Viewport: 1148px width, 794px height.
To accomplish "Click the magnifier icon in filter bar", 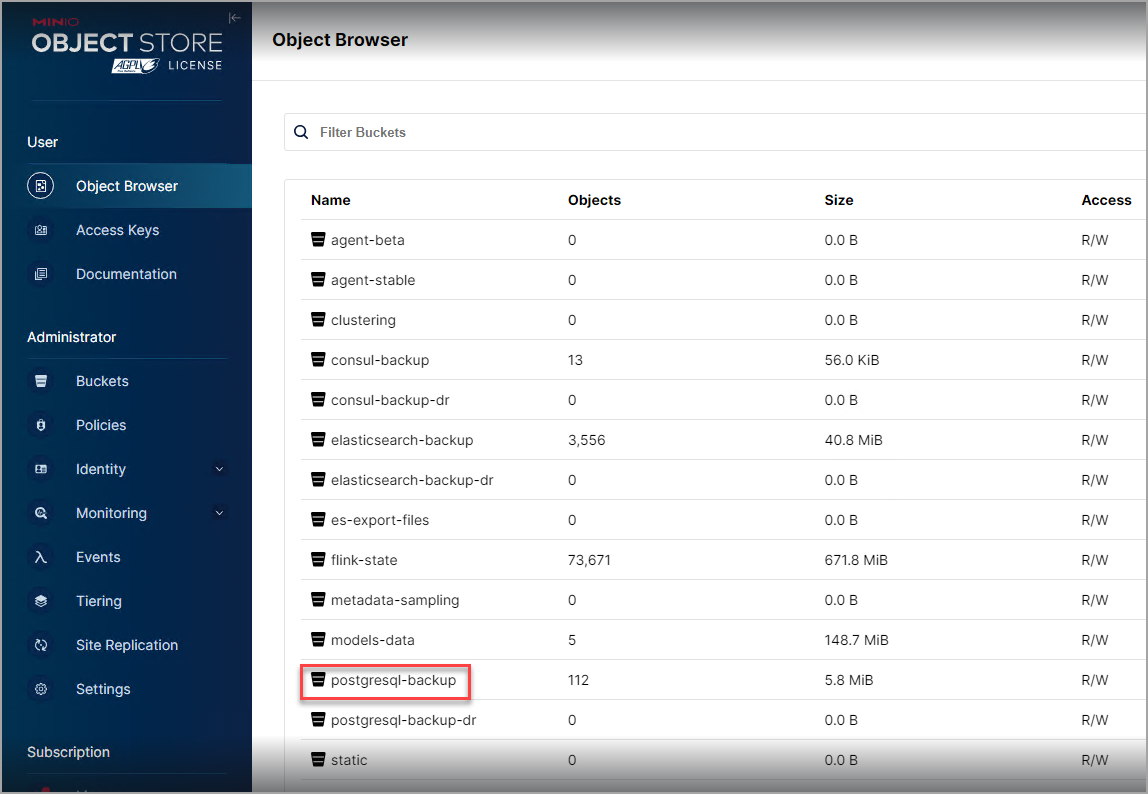I will (x=301, y=132).
